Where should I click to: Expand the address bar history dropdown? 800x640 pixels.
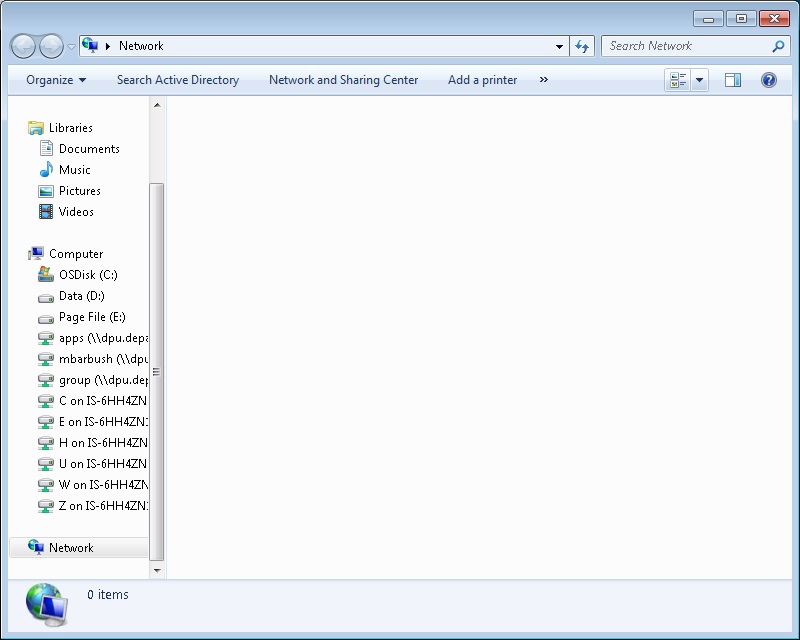(560, 46)
